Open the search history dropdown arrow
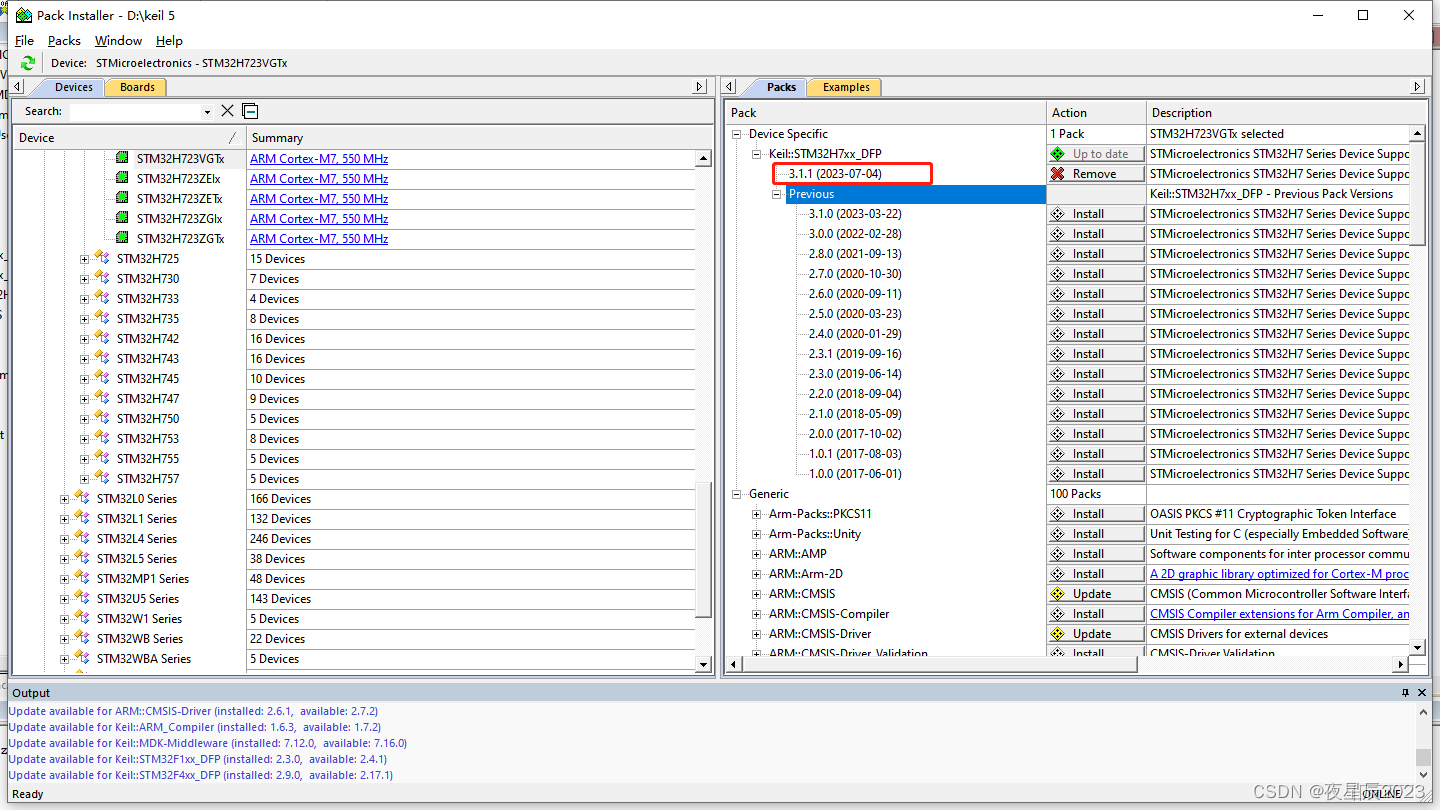The width and height of the screenshot is (1440, 810). (x=207, y=112)
